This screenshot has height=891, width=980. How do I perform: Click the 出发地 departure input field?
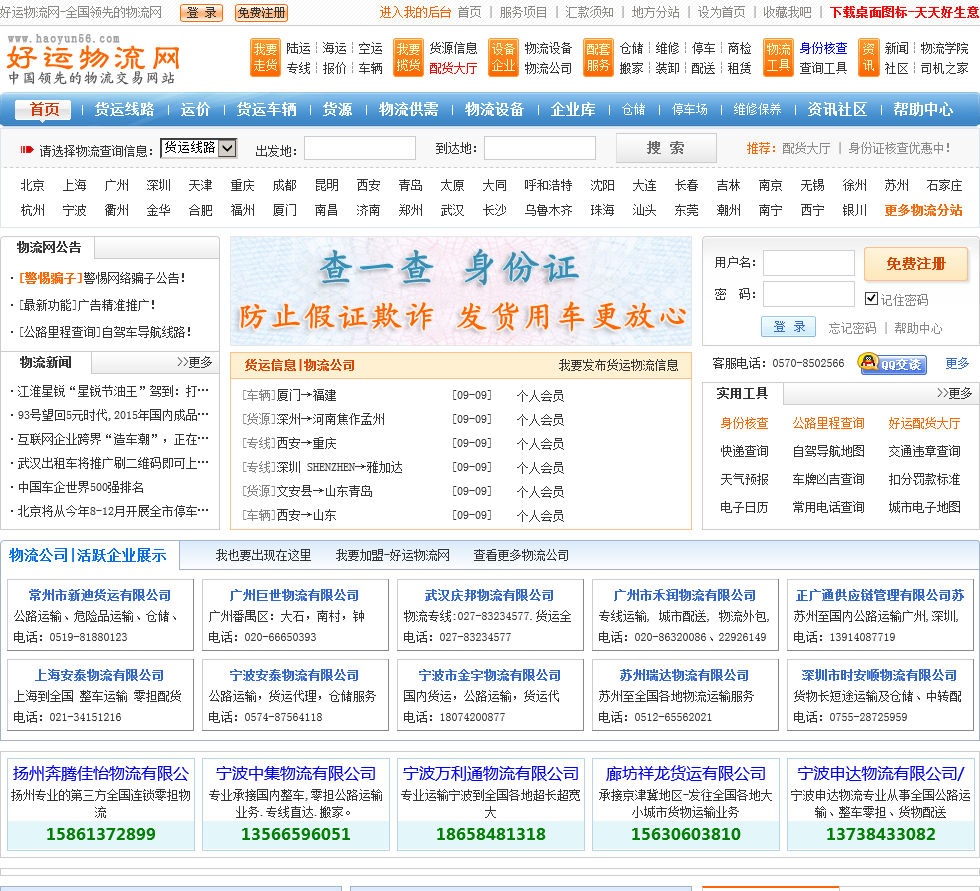tap(359, 149)
